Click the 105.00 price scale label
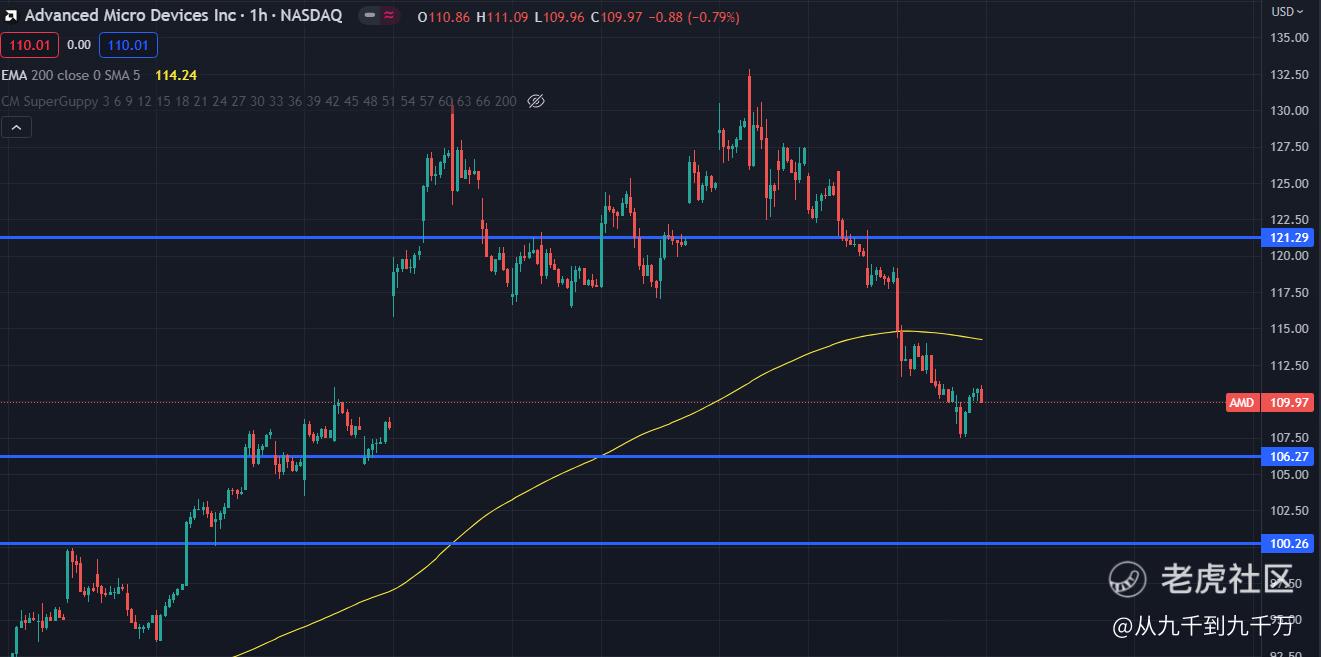This screenshot has height=657, width=1321. pyautogui.click(x=1289, y=474)
